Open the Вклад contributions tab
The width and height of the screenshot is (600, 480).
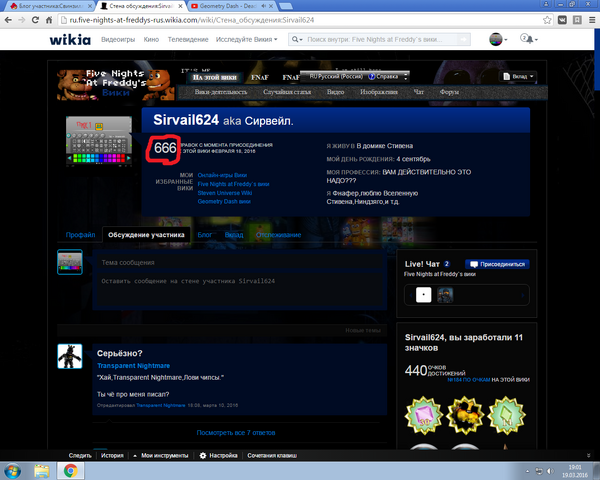(x=234, y=235)
